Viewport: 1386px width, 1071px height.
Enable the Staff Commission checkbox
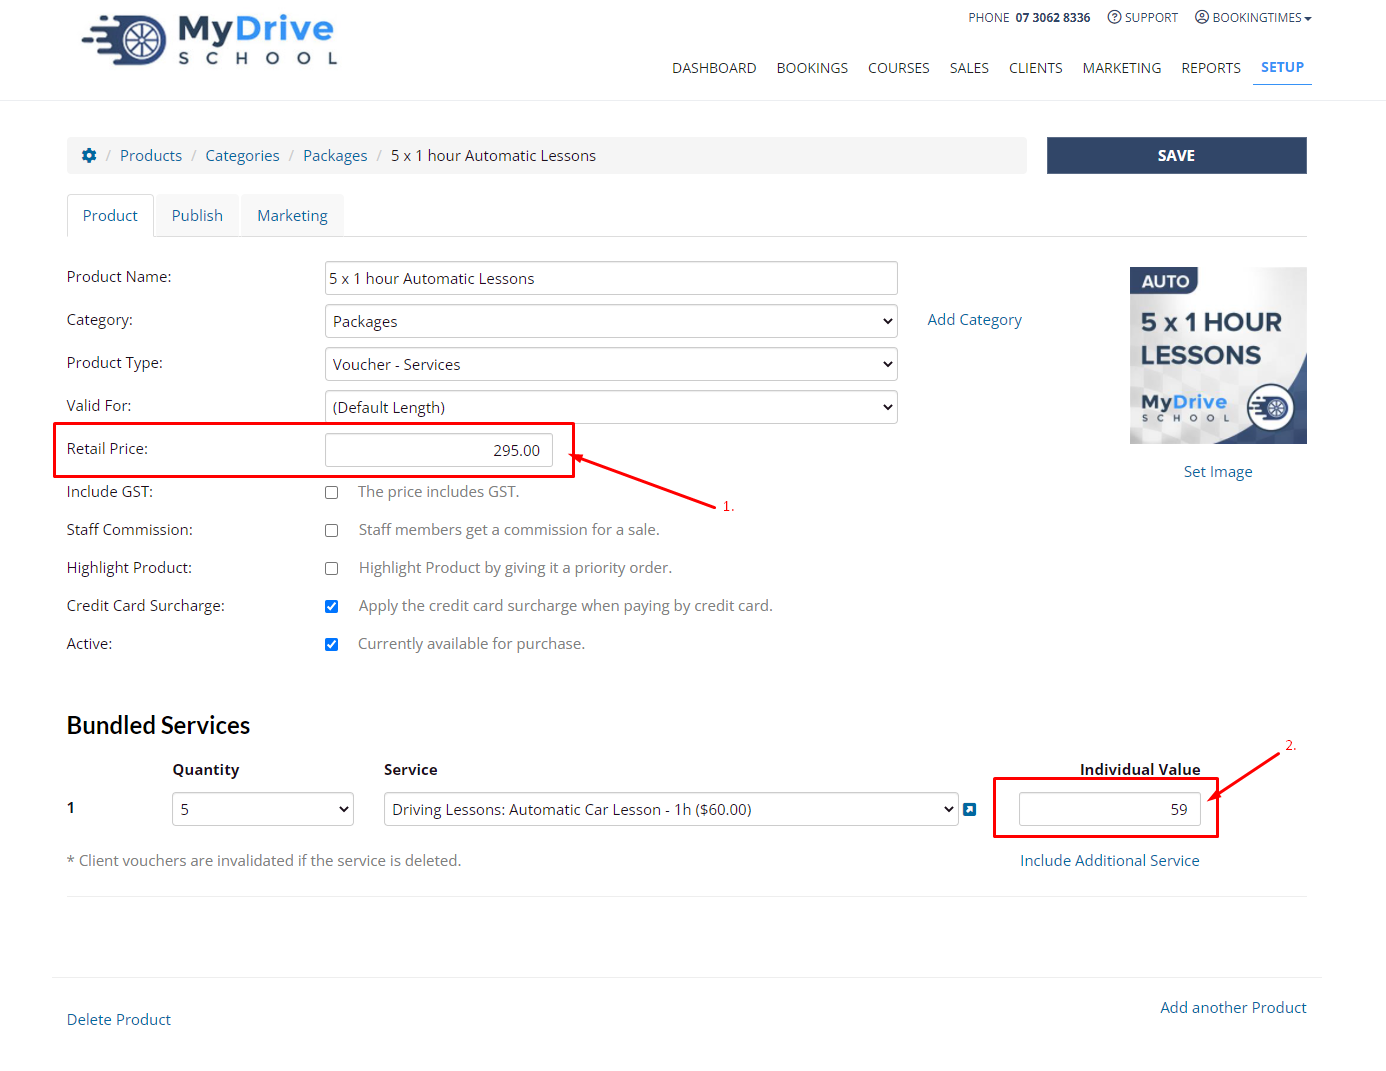(332, 530)
